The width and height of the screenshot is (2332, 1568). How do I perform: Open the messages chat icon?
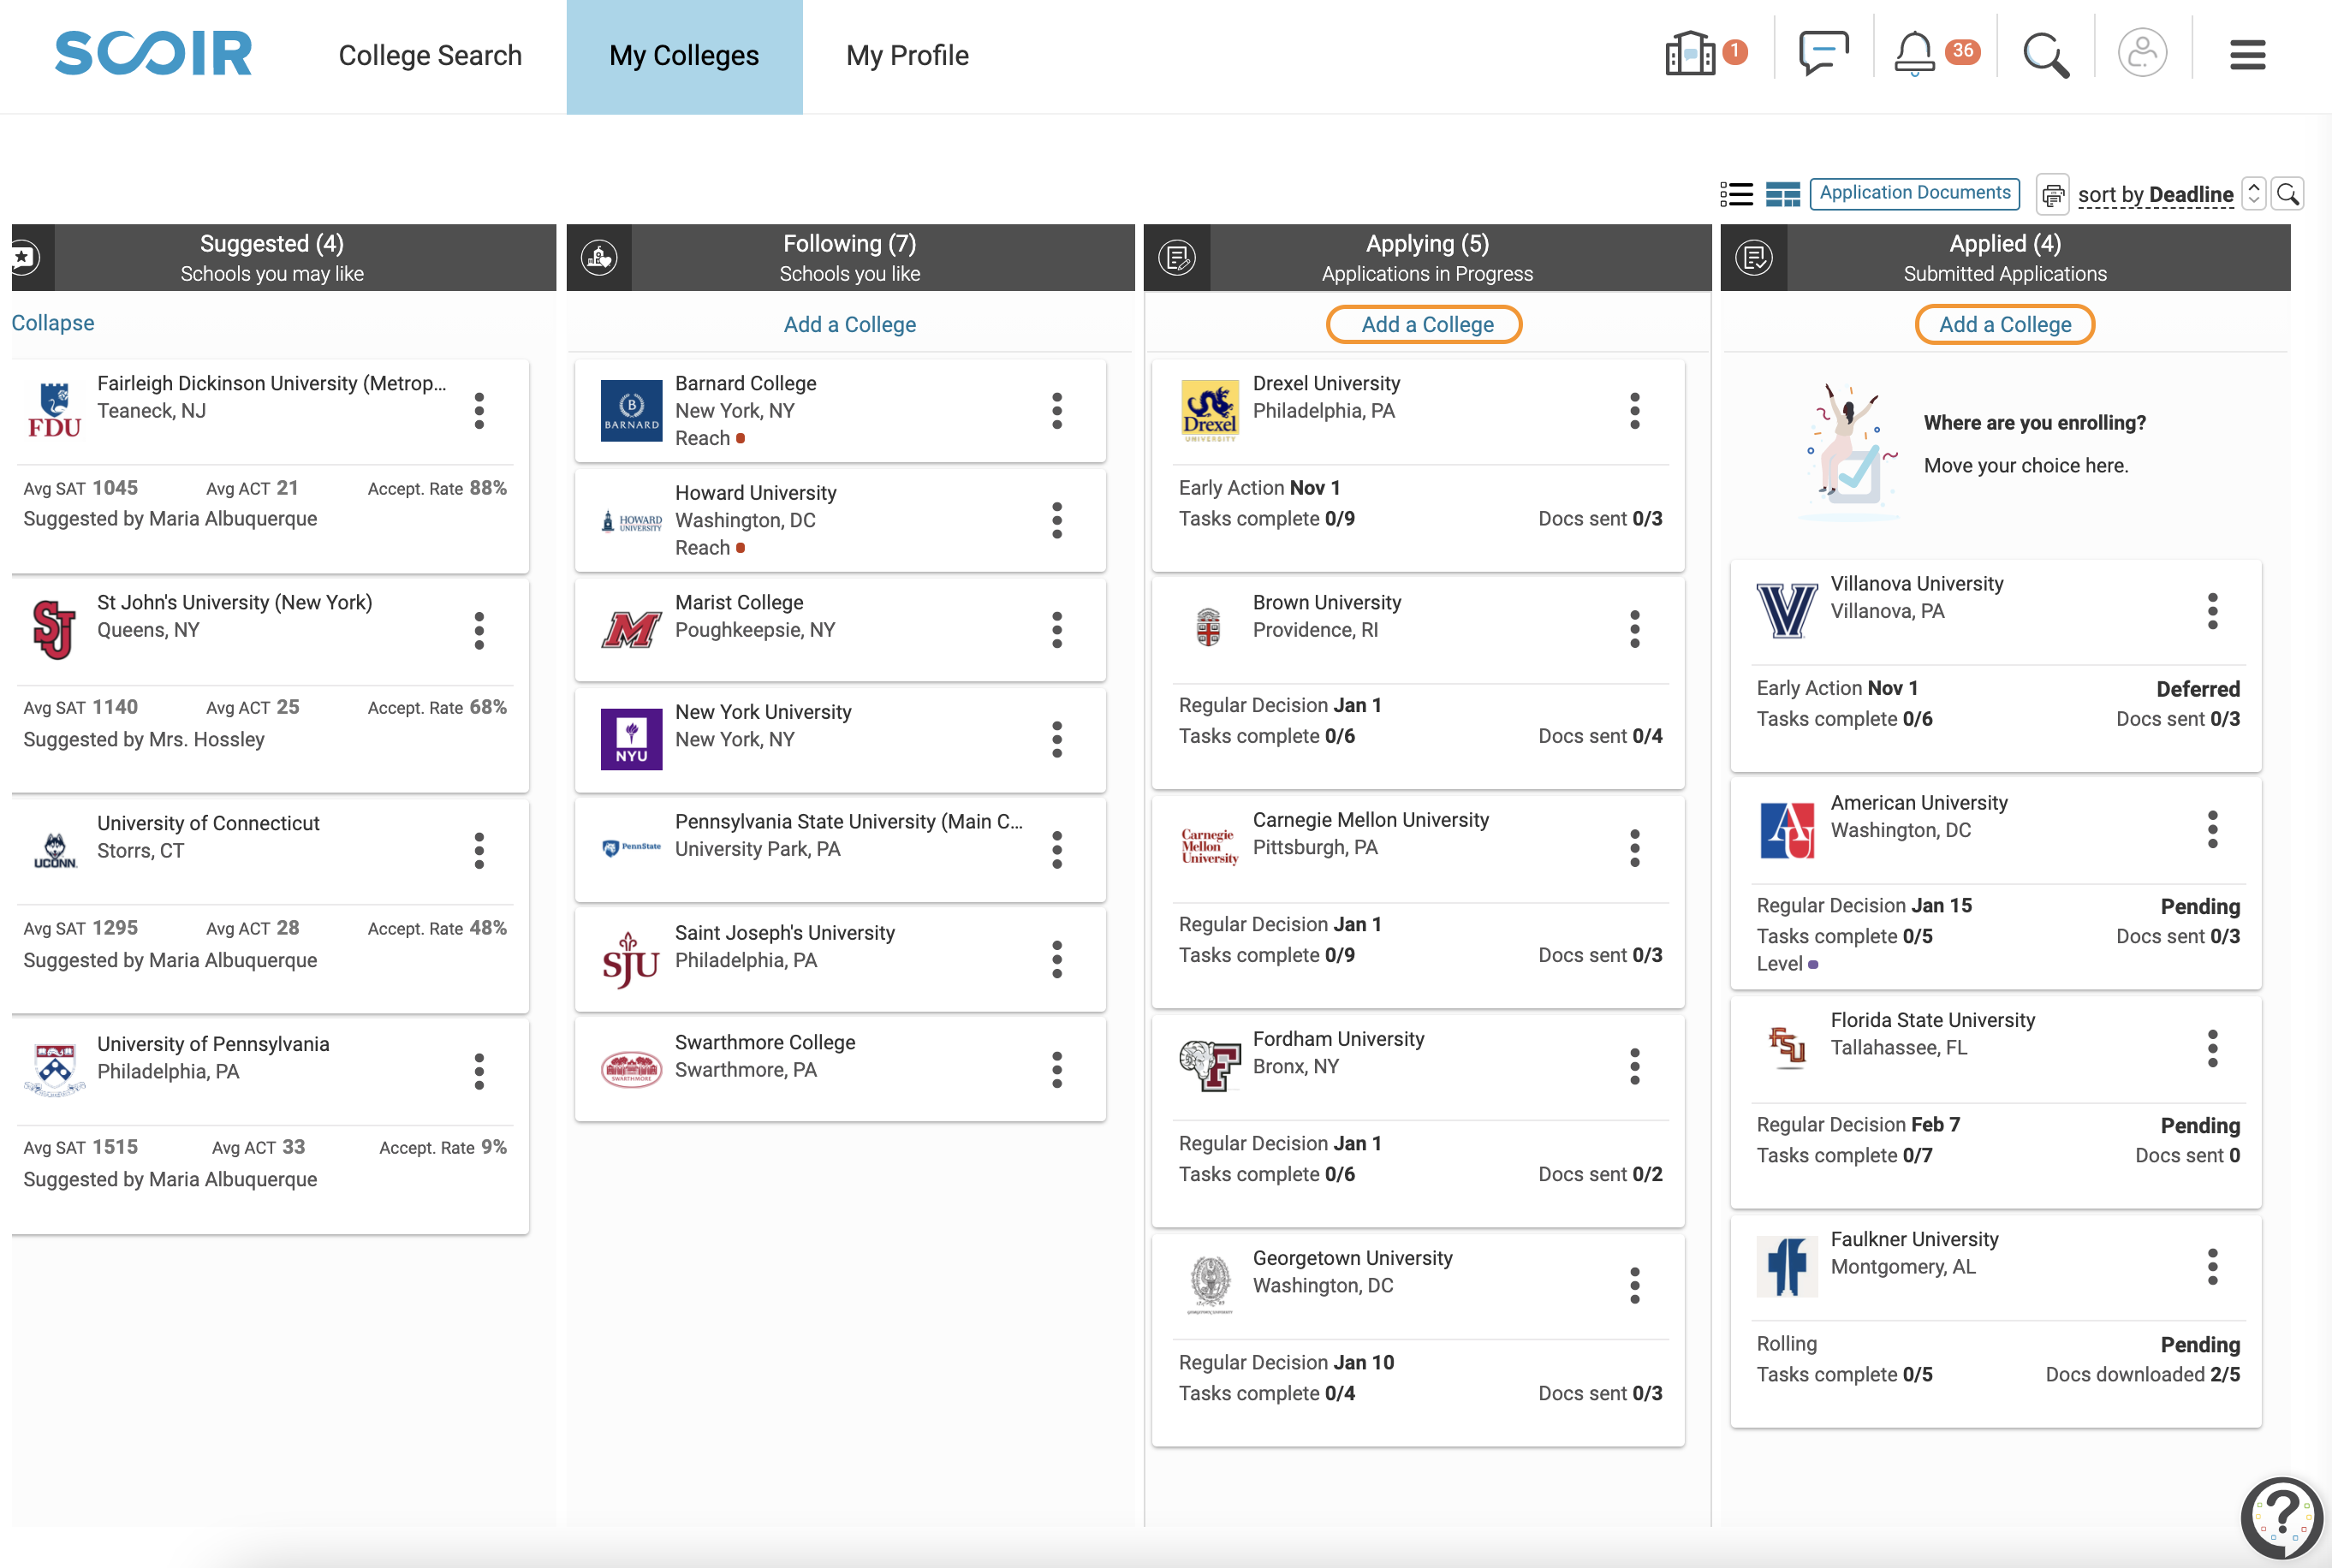[x=1823, y=54]
